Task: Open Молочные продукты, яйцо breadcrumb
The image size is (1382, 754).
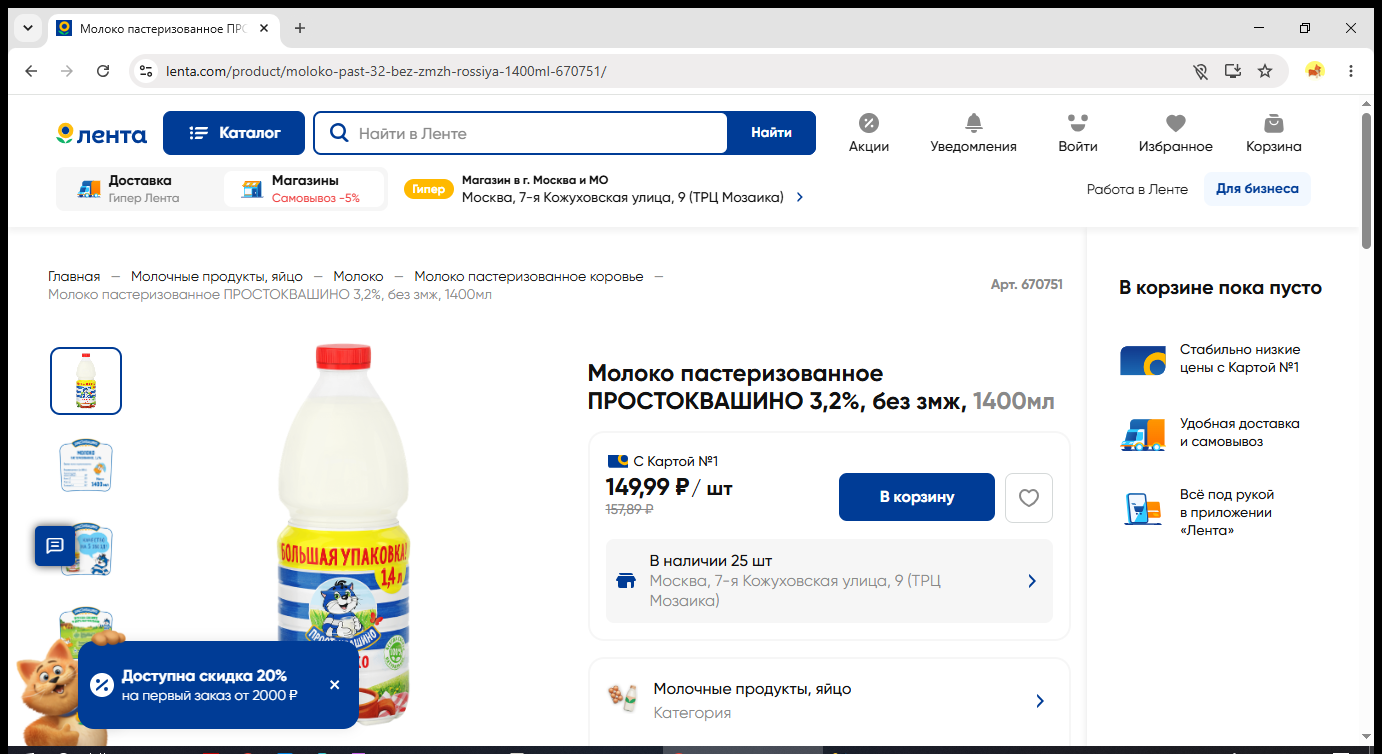Action: click(217, 276)
